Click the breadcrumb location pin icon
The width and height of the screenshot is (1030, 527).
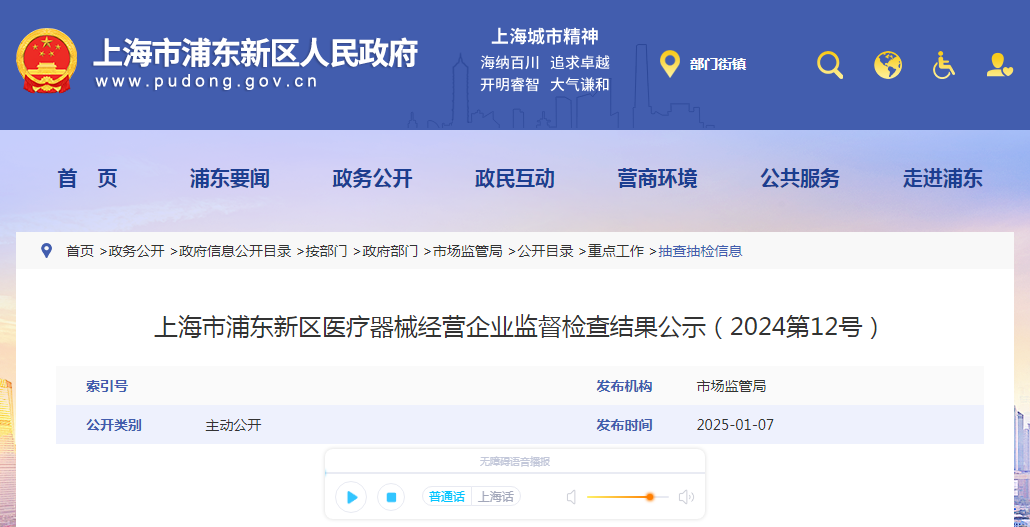click(x=46, y=250)
